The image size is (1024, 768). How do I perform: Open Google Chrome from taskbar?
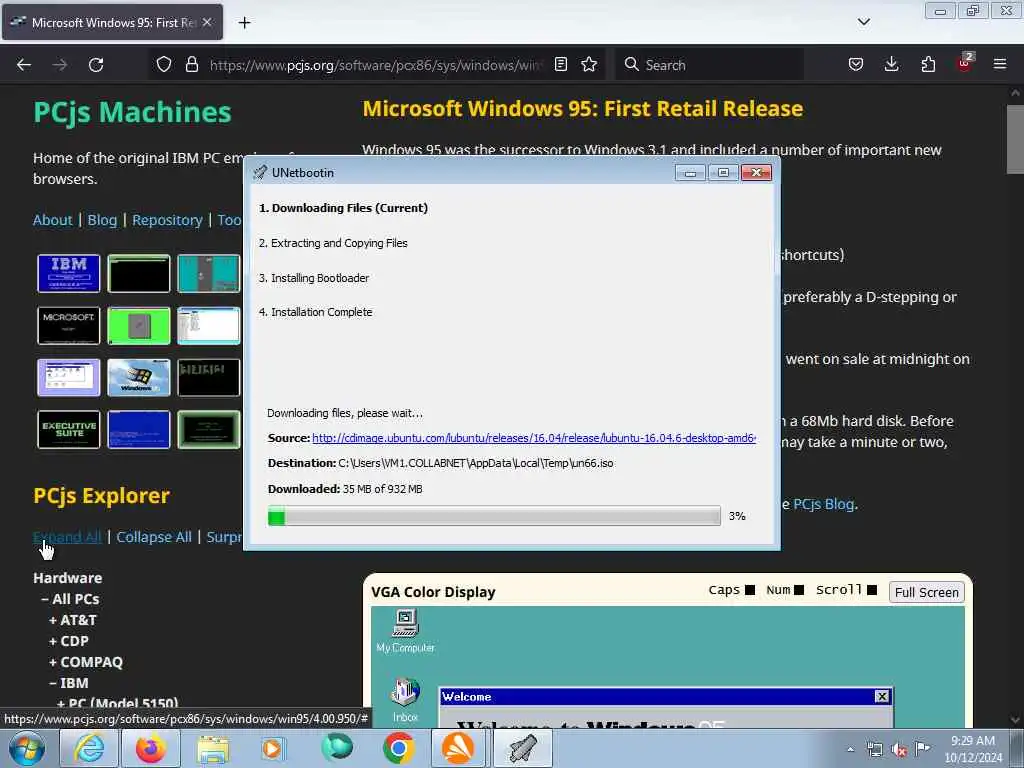coord(398,748)
